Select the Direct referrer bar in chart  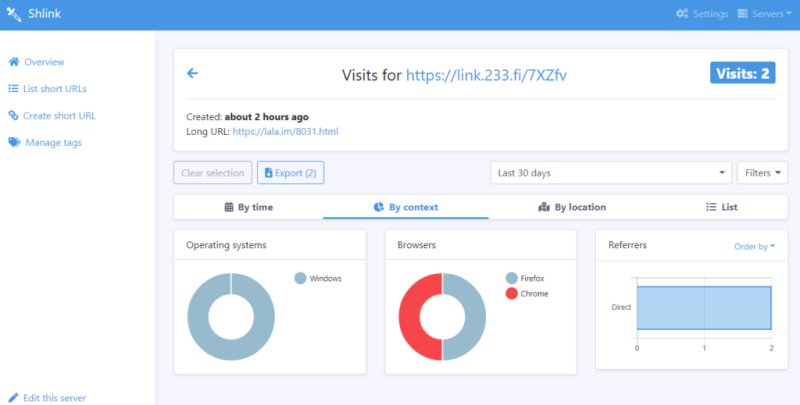click(704, 308)
